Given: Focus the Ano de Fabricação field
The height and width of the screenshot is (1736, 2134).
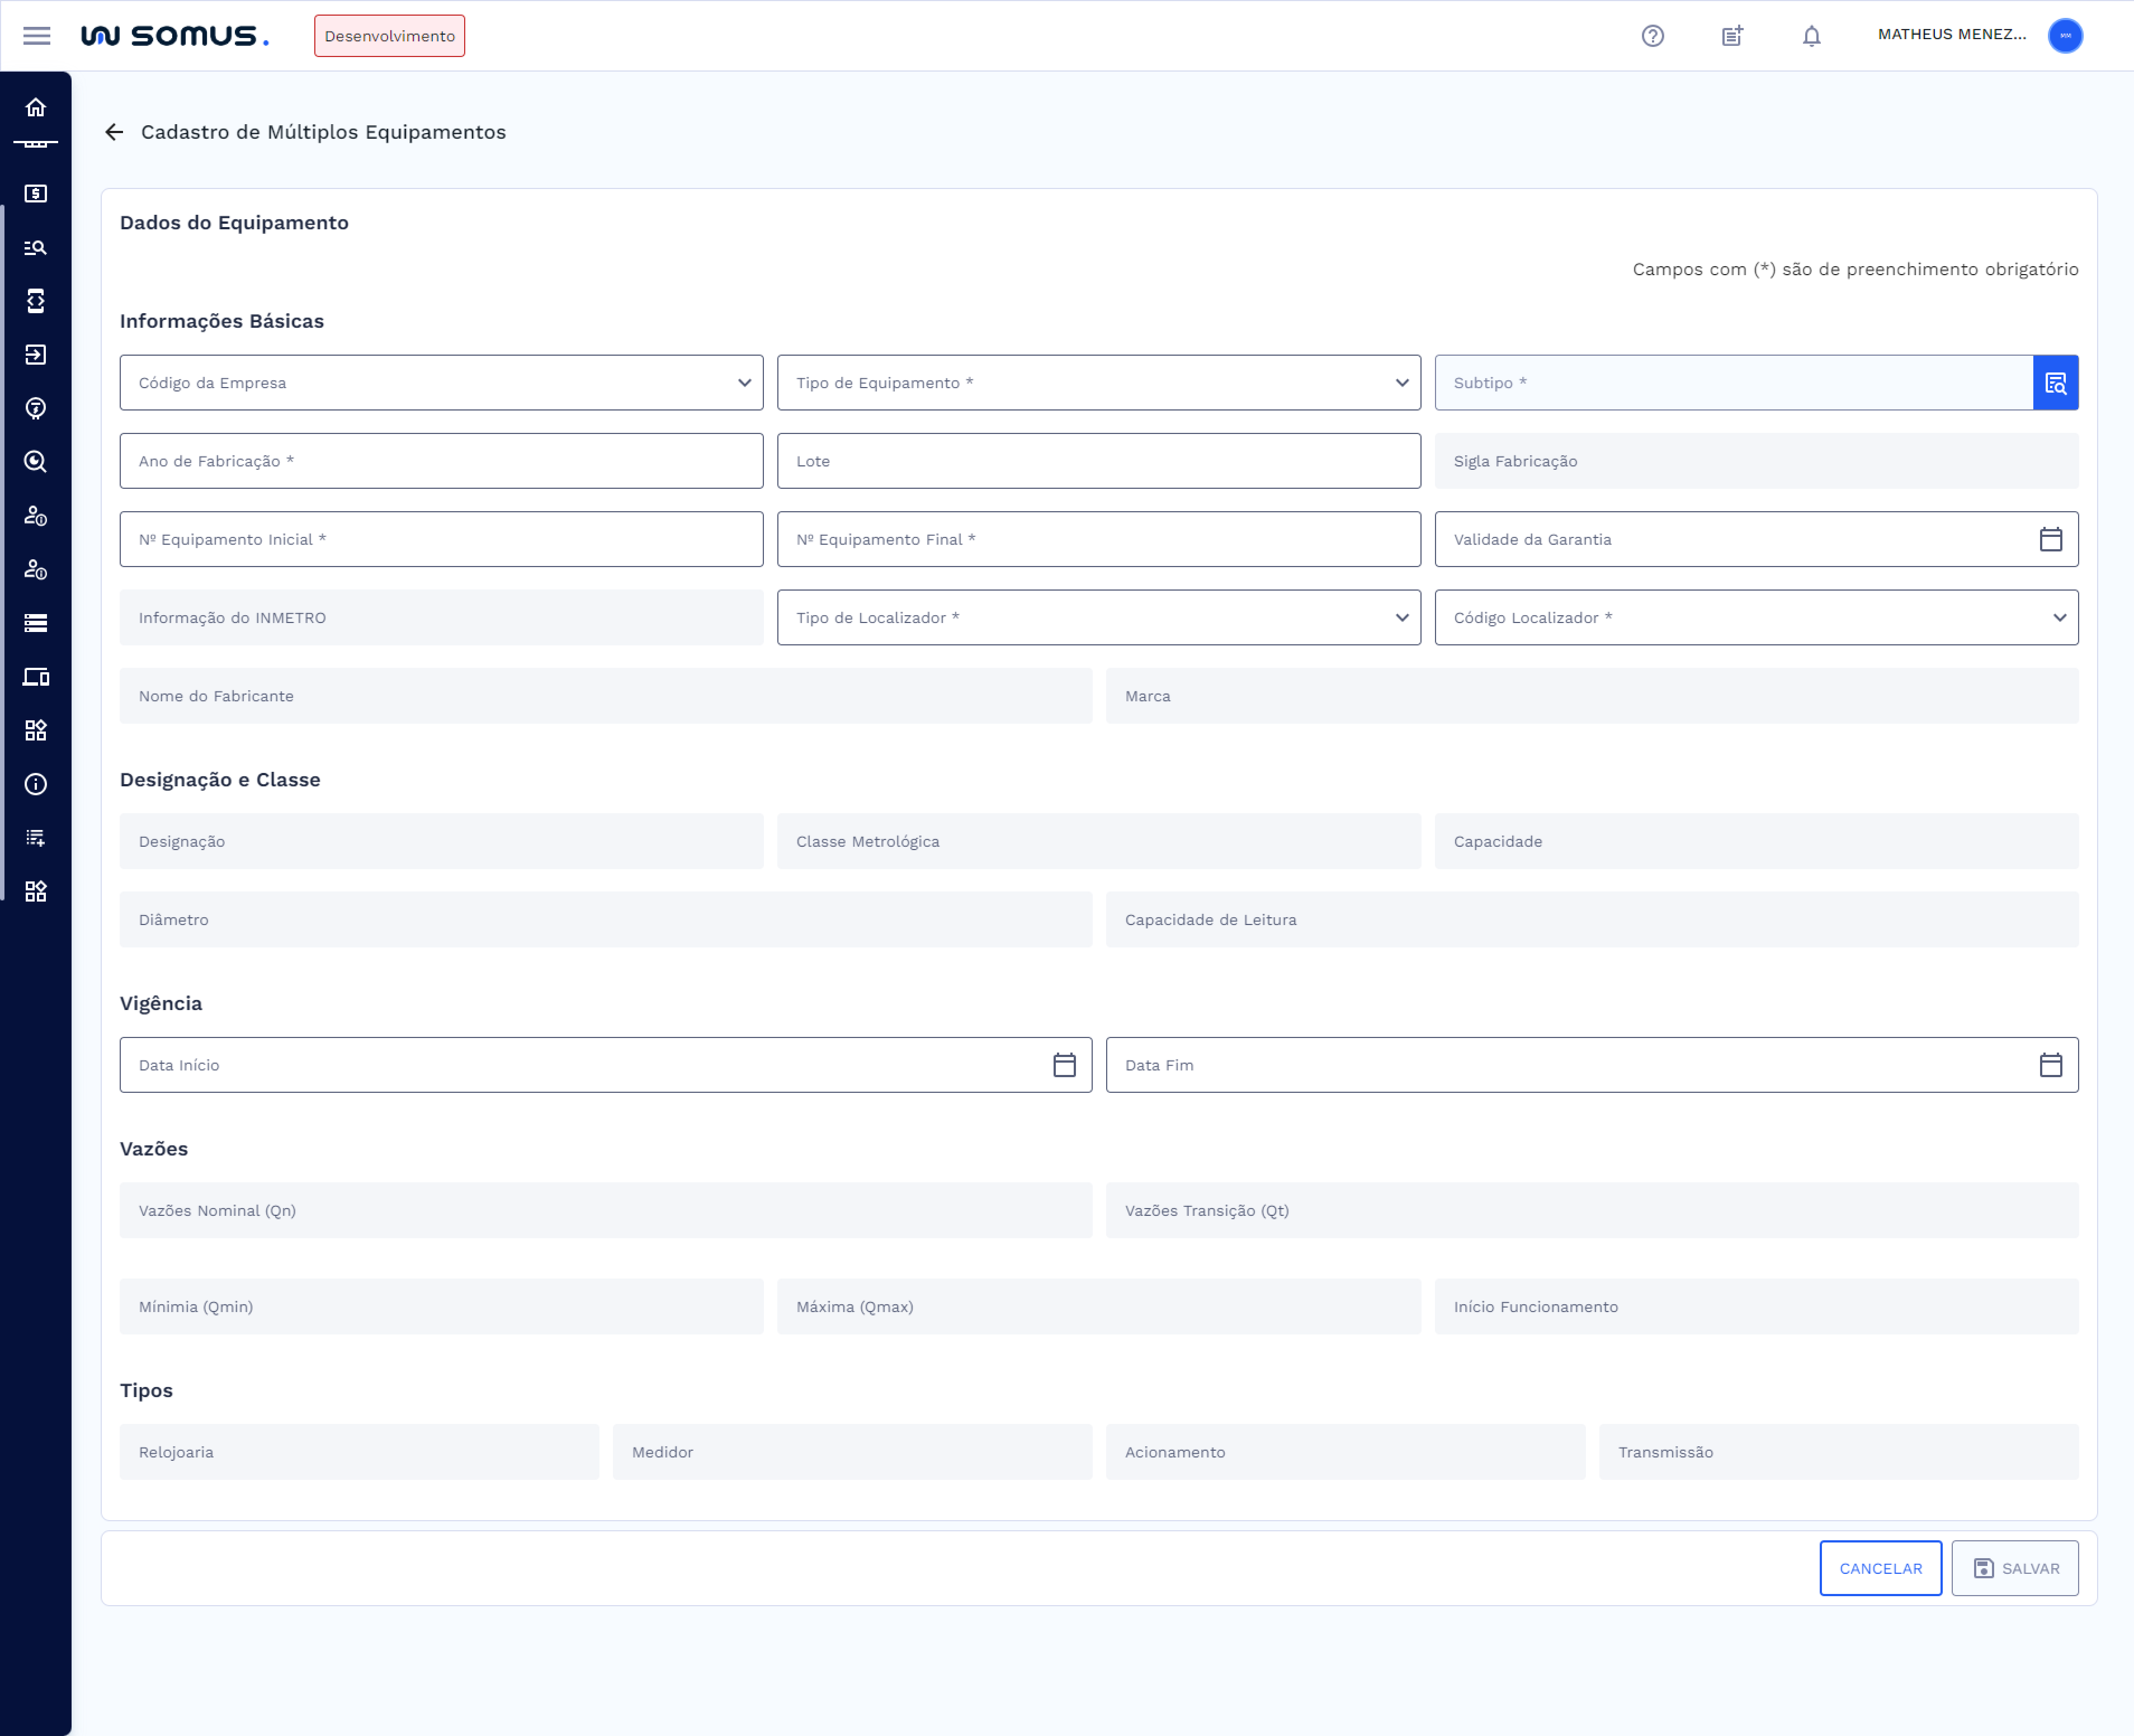Looking at the screenshot, I should coord(441,461).
